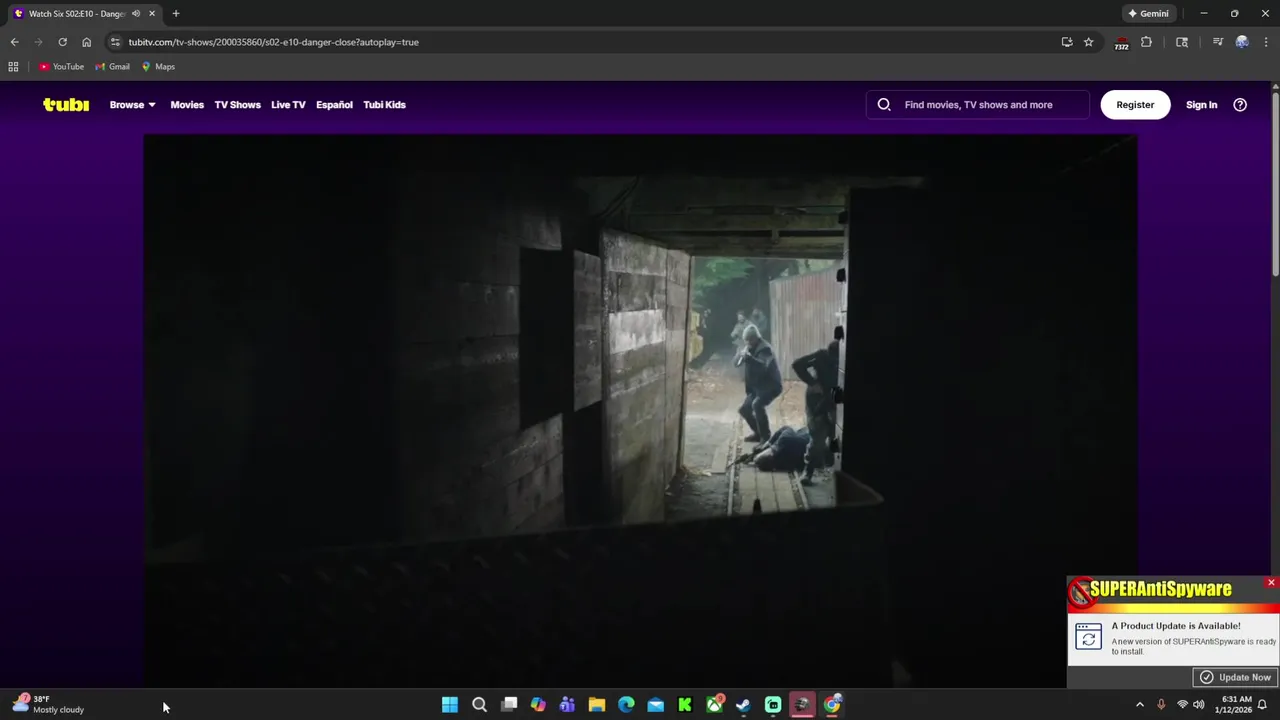Mute the tab via speaker icon
Image resolution: width=1280 pixels, height=720 pixels.
pyautogui.click(x=136, y=13)
